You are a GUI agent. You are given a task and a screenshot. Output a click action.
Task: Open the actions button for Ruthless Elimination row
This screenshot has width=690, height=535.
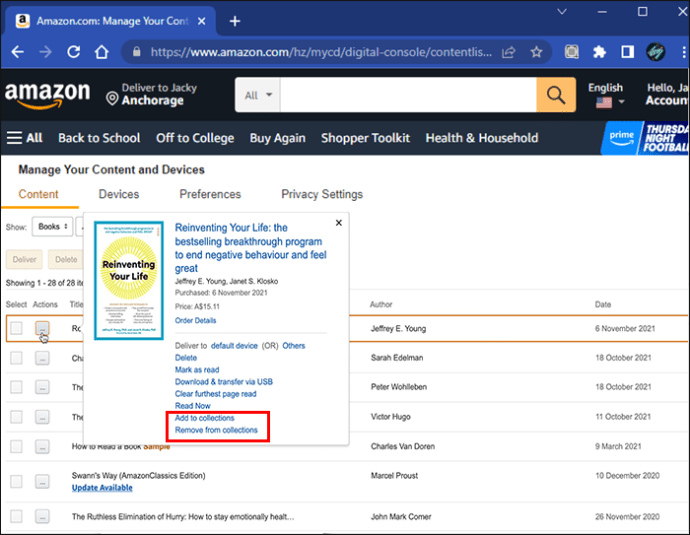42,516
